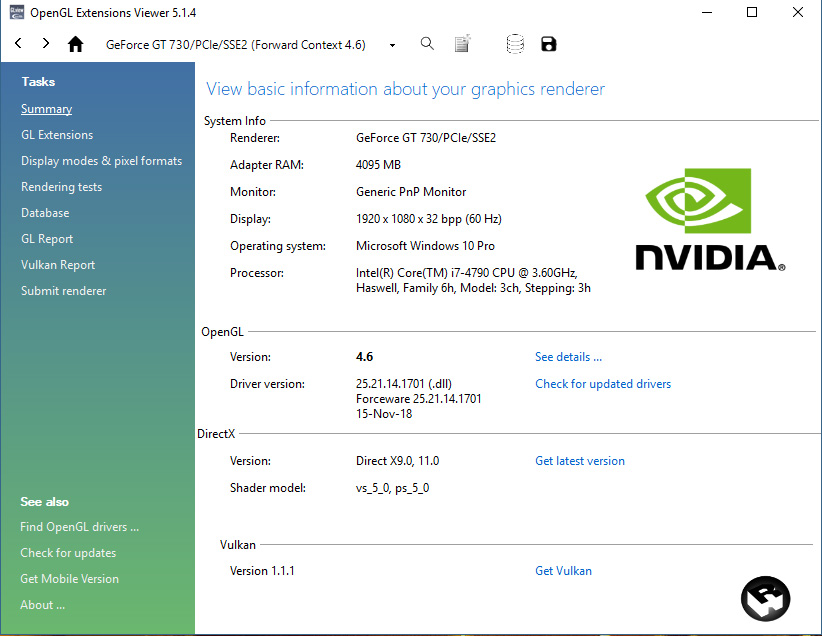Image resolution: width=822 pixels, height=636 pixels.
Task: Open Get Mobile Version link
Action: [70, 578]
